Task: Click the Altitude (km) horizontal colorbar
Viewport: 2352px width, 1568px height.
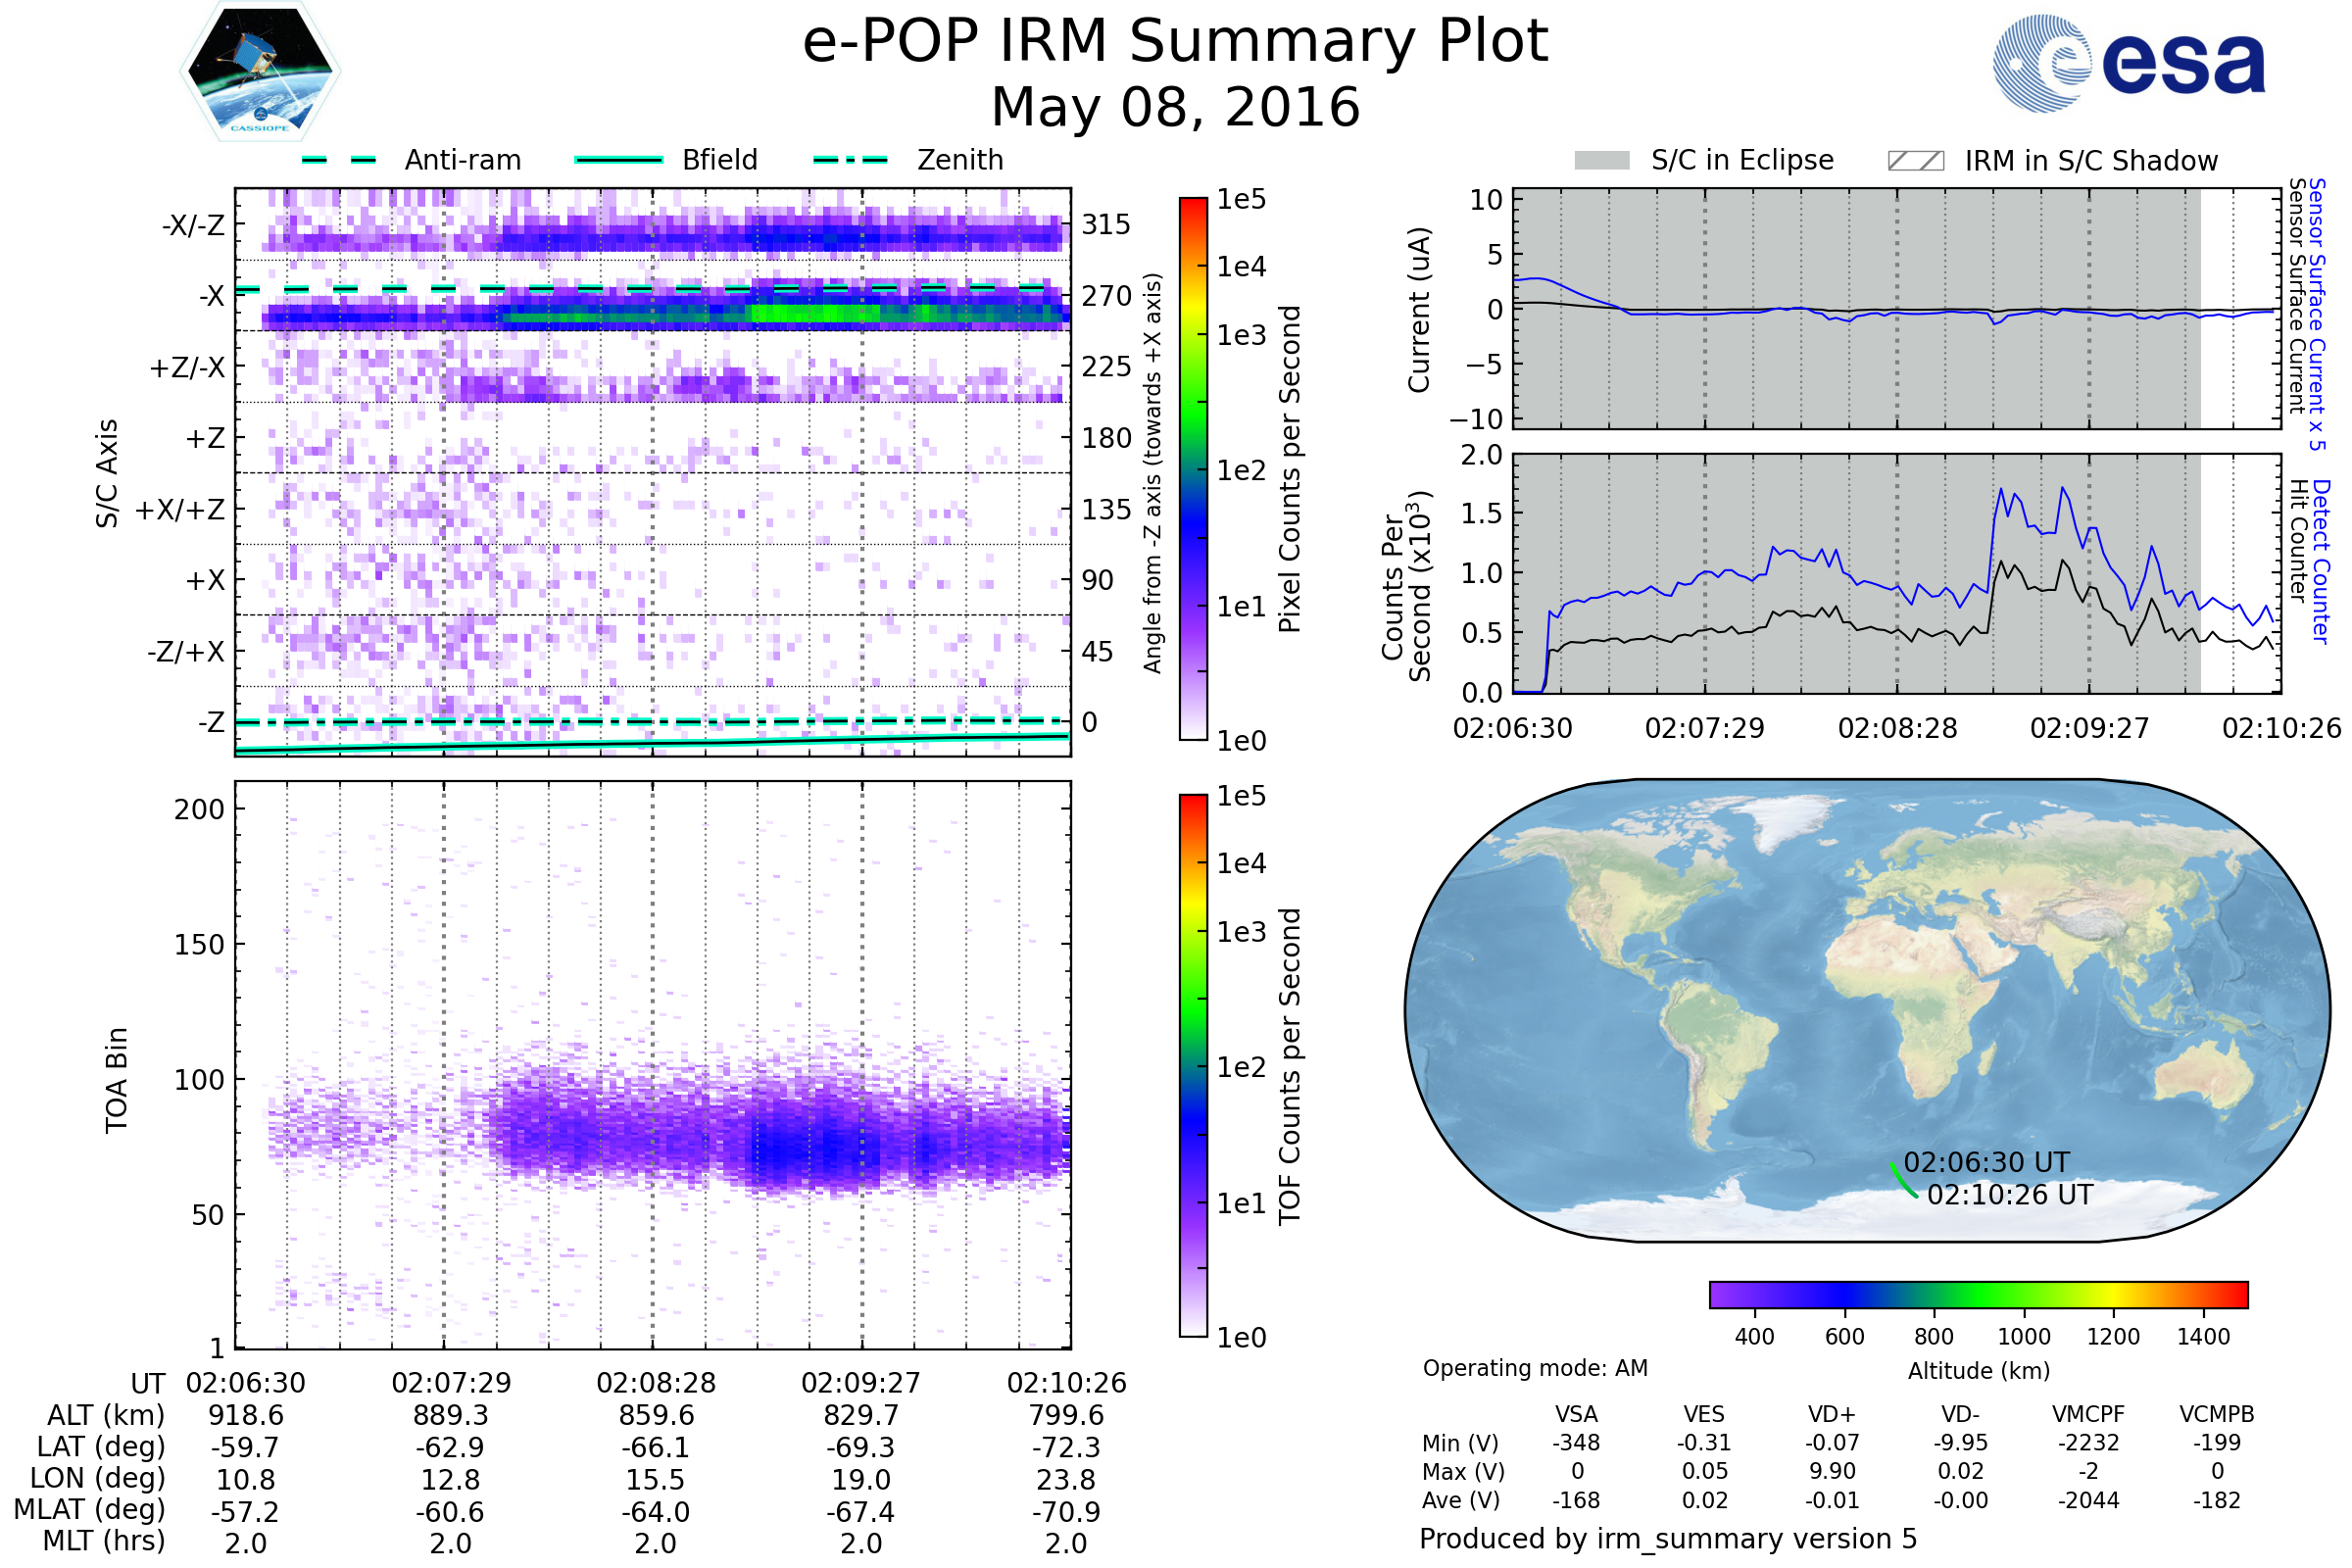Action: click(x=1978, y=1294)
